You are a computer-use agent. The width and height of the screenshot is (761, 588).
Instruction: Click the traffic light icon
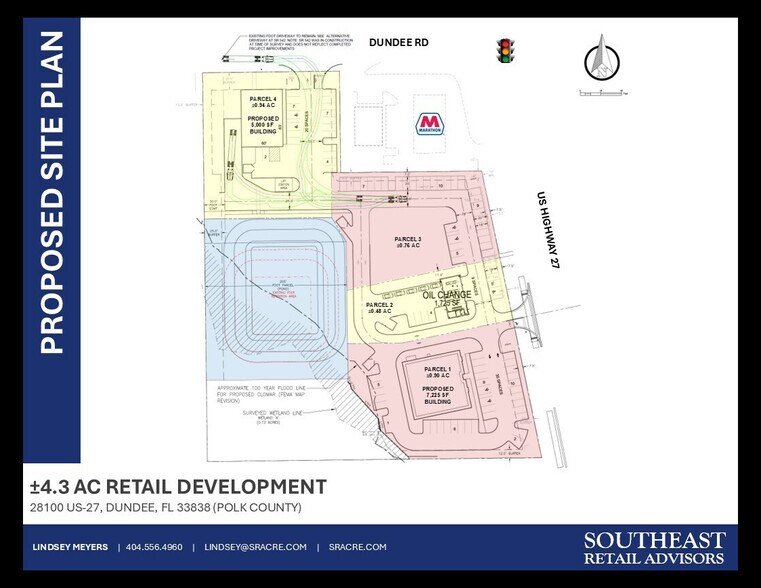505,51
